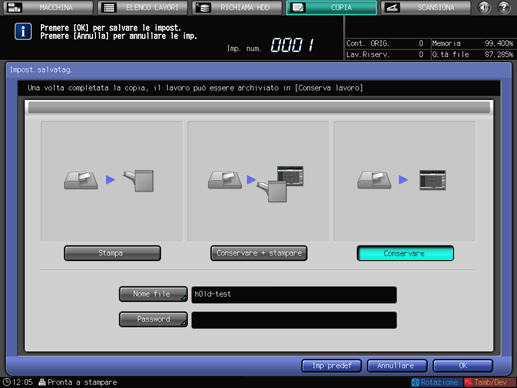Select the Conservare + stampare mode
The image size is (517, 388).
[259, 253]
